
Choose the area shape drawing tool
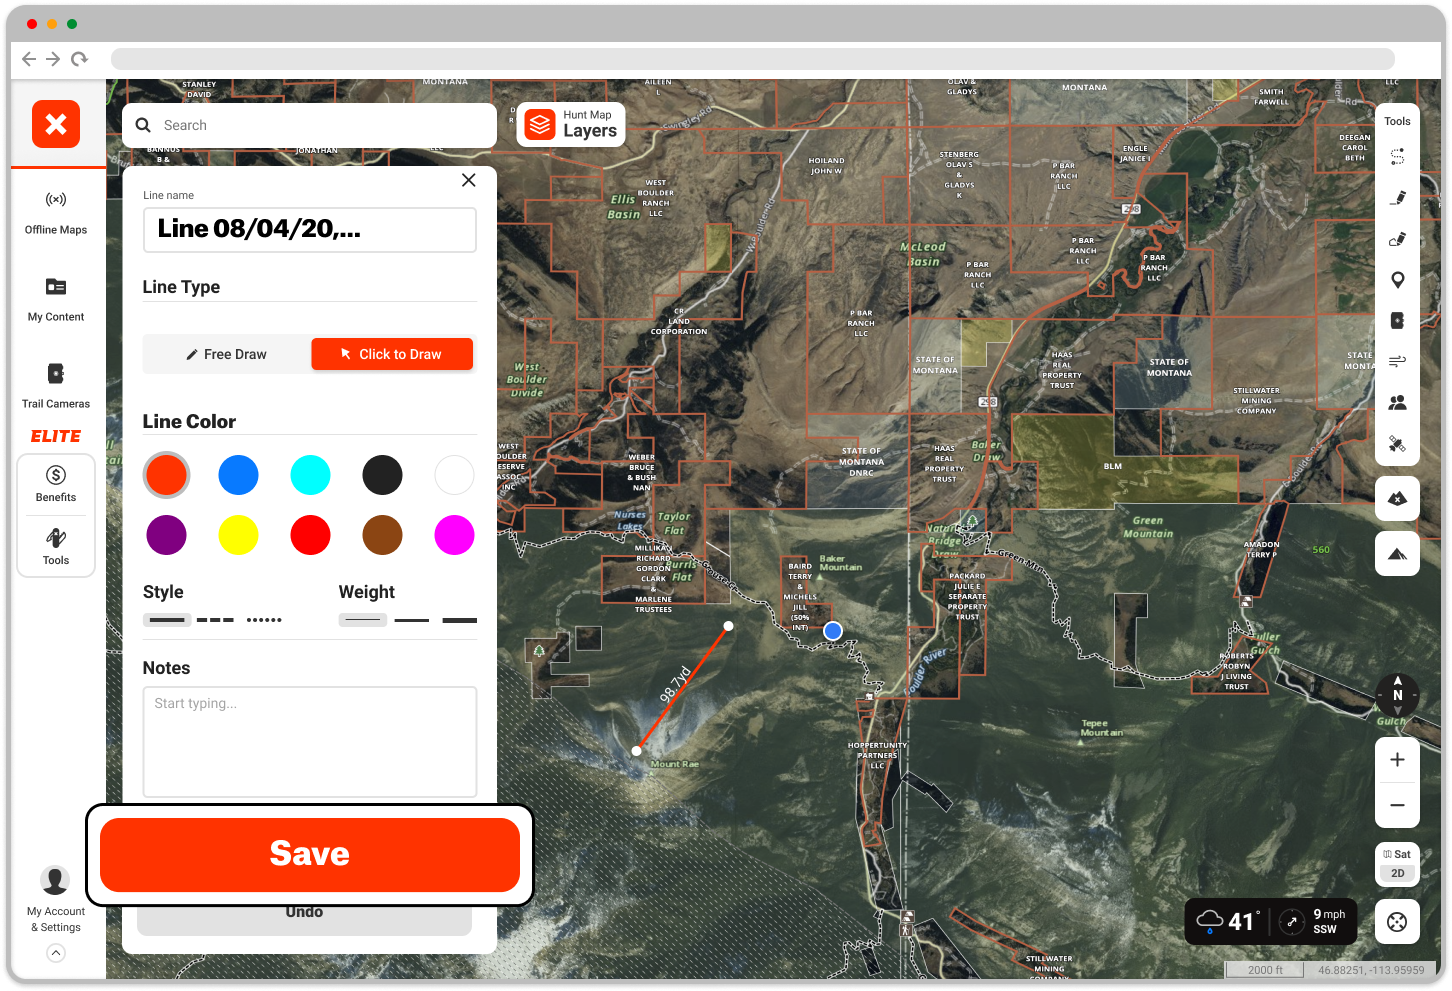[1397, 239]
